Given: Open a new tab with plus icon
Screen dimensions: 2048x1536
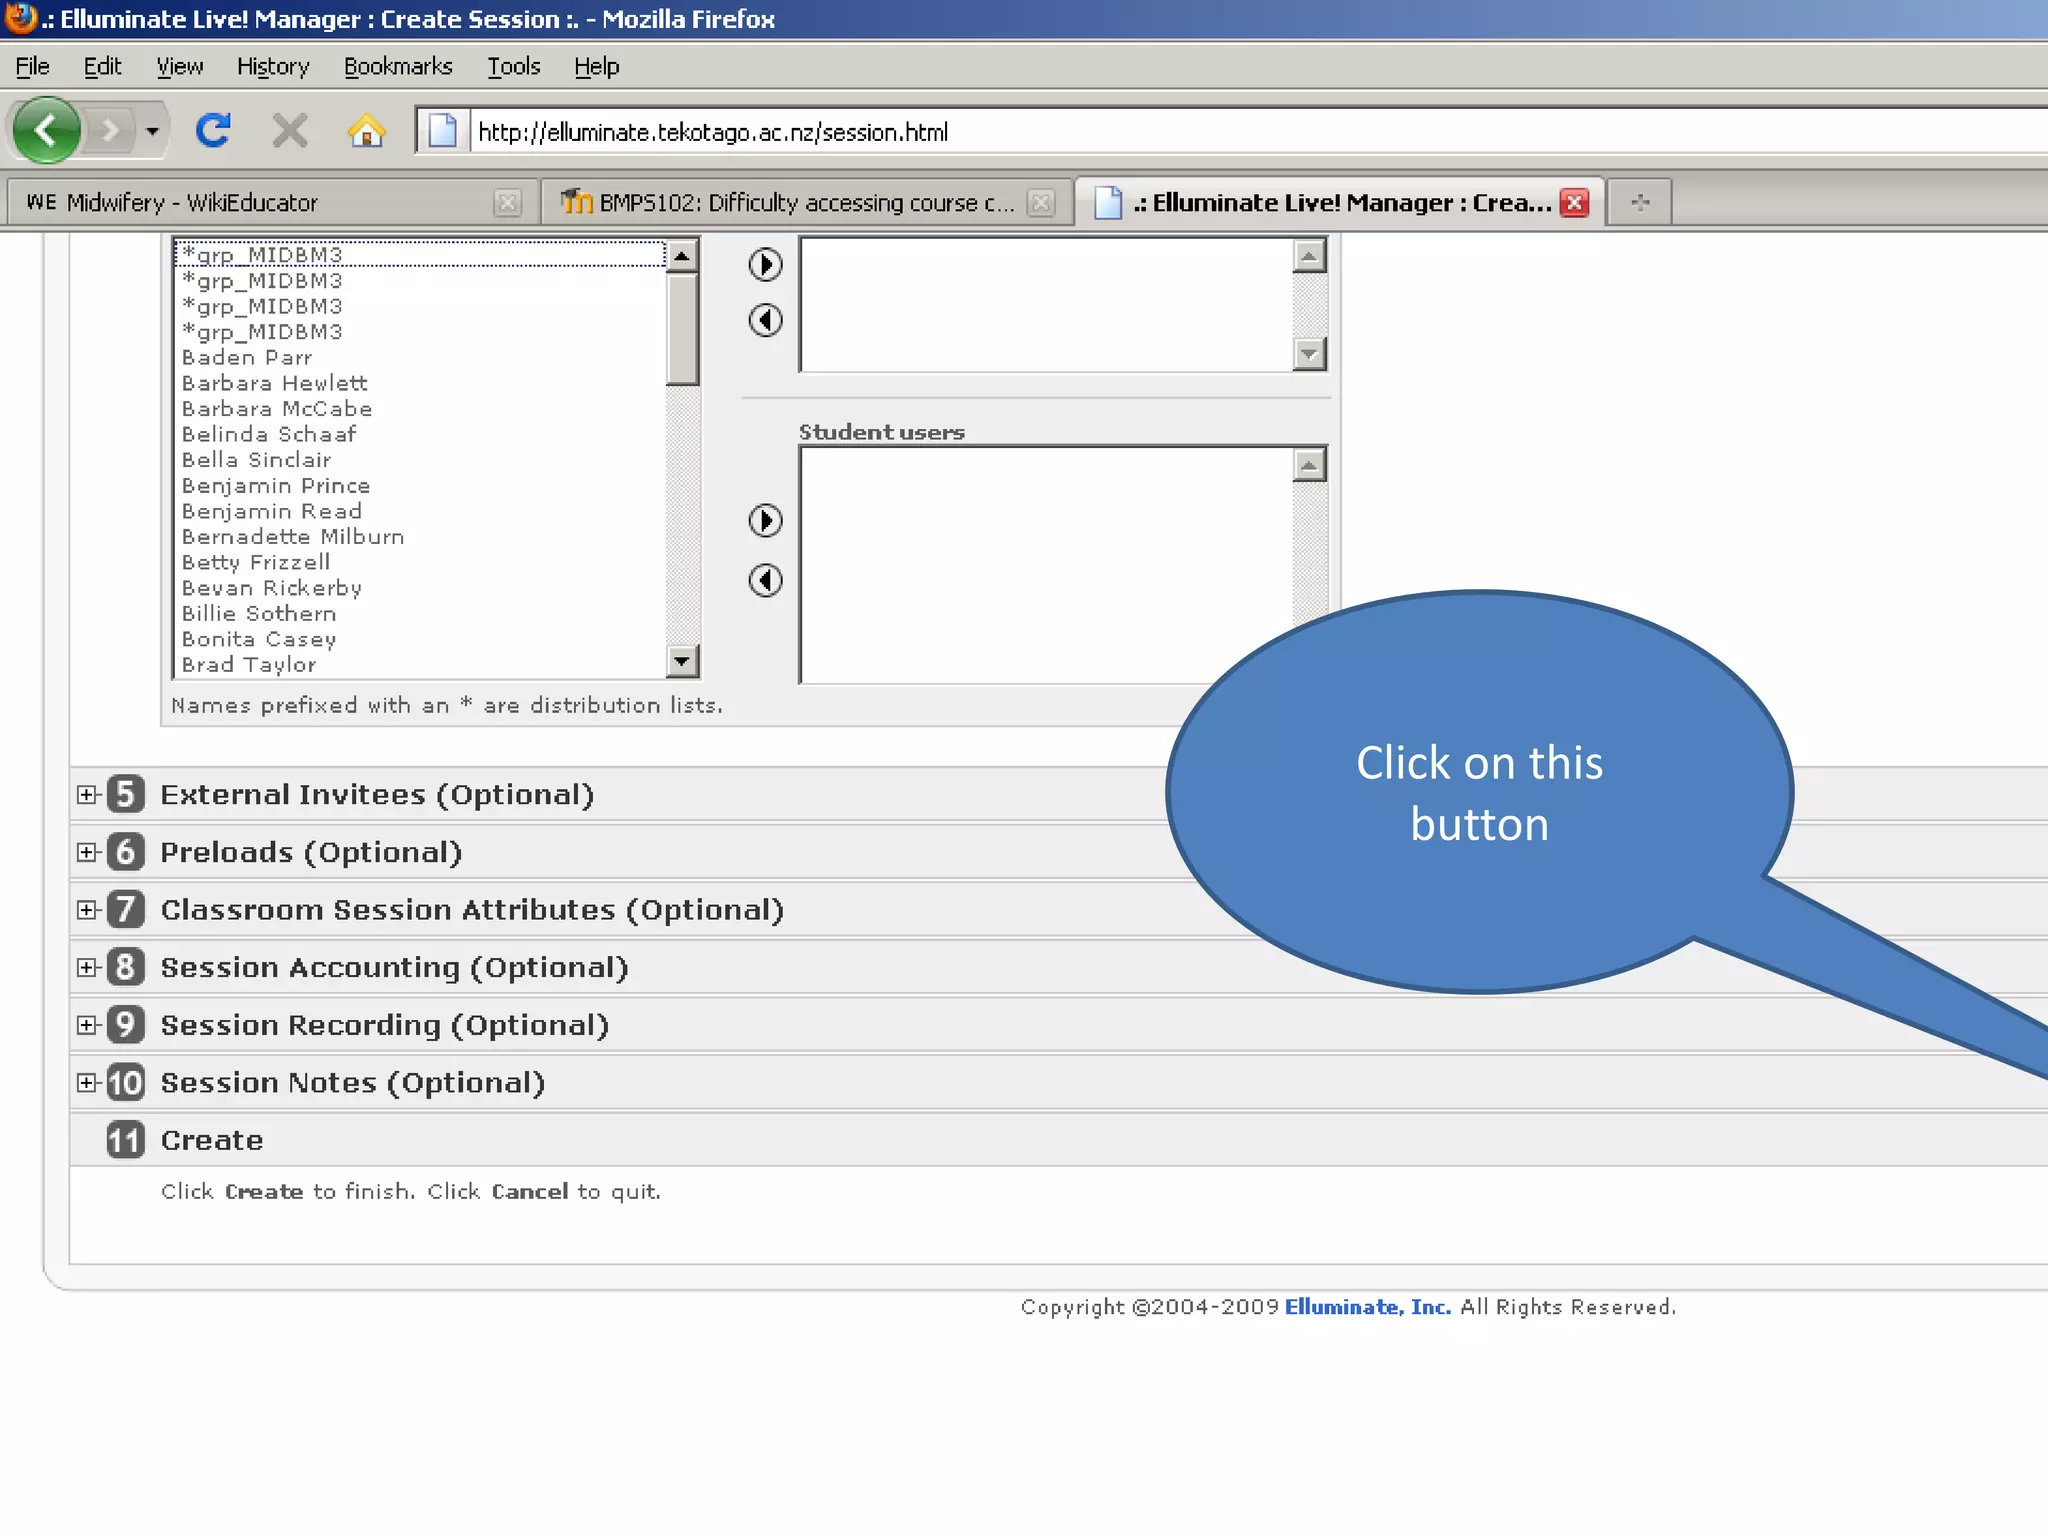Looking at the screenshot, I should pos(1640,203).
